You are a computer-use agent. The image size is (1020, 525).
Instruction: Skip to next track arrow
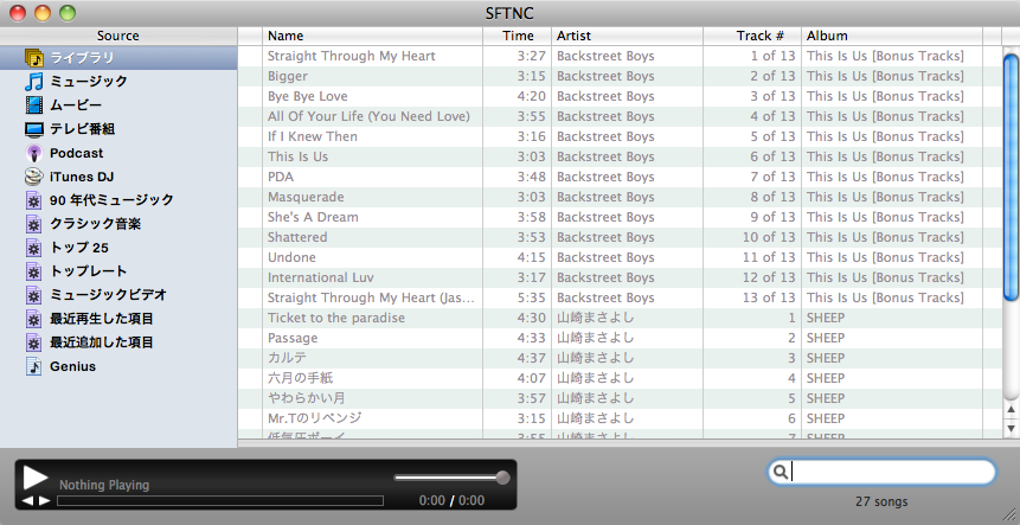[44, 500]
